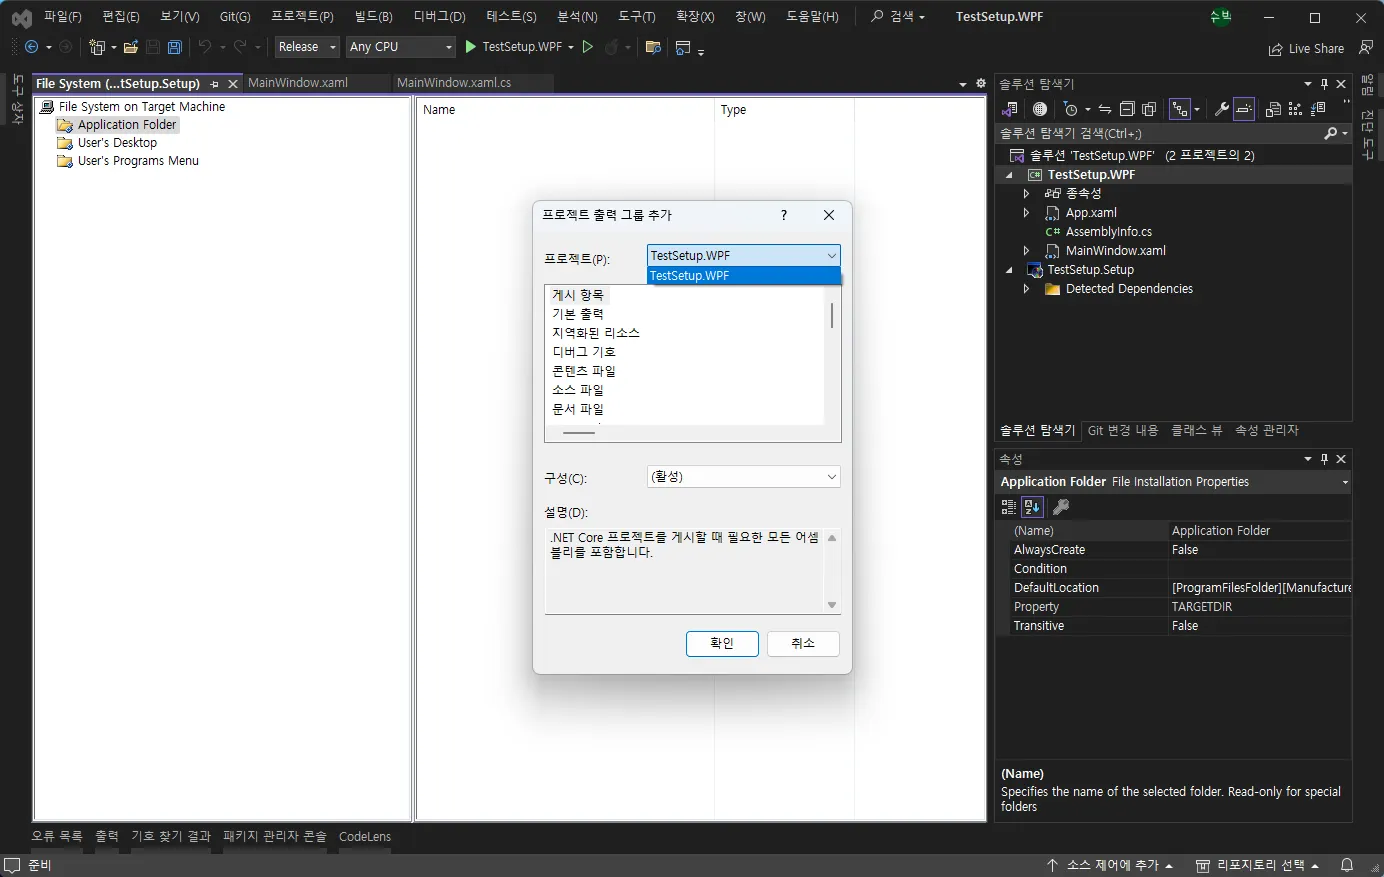Click Start Without Debugging outline play icon
1384x877 pixels.
588,47
